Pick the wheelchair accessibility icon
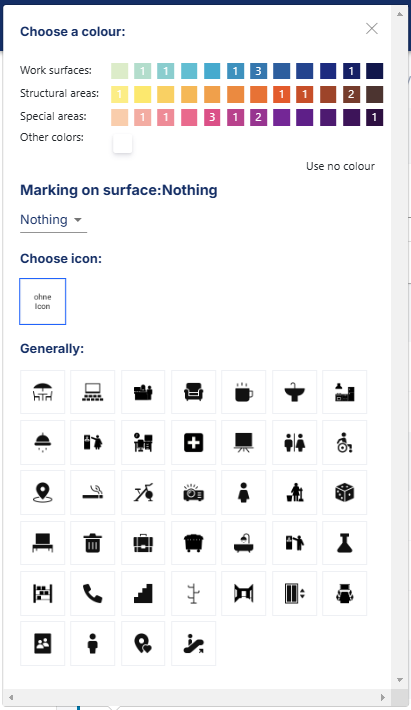Screen dimensions: 411x710 click(344, 442)
